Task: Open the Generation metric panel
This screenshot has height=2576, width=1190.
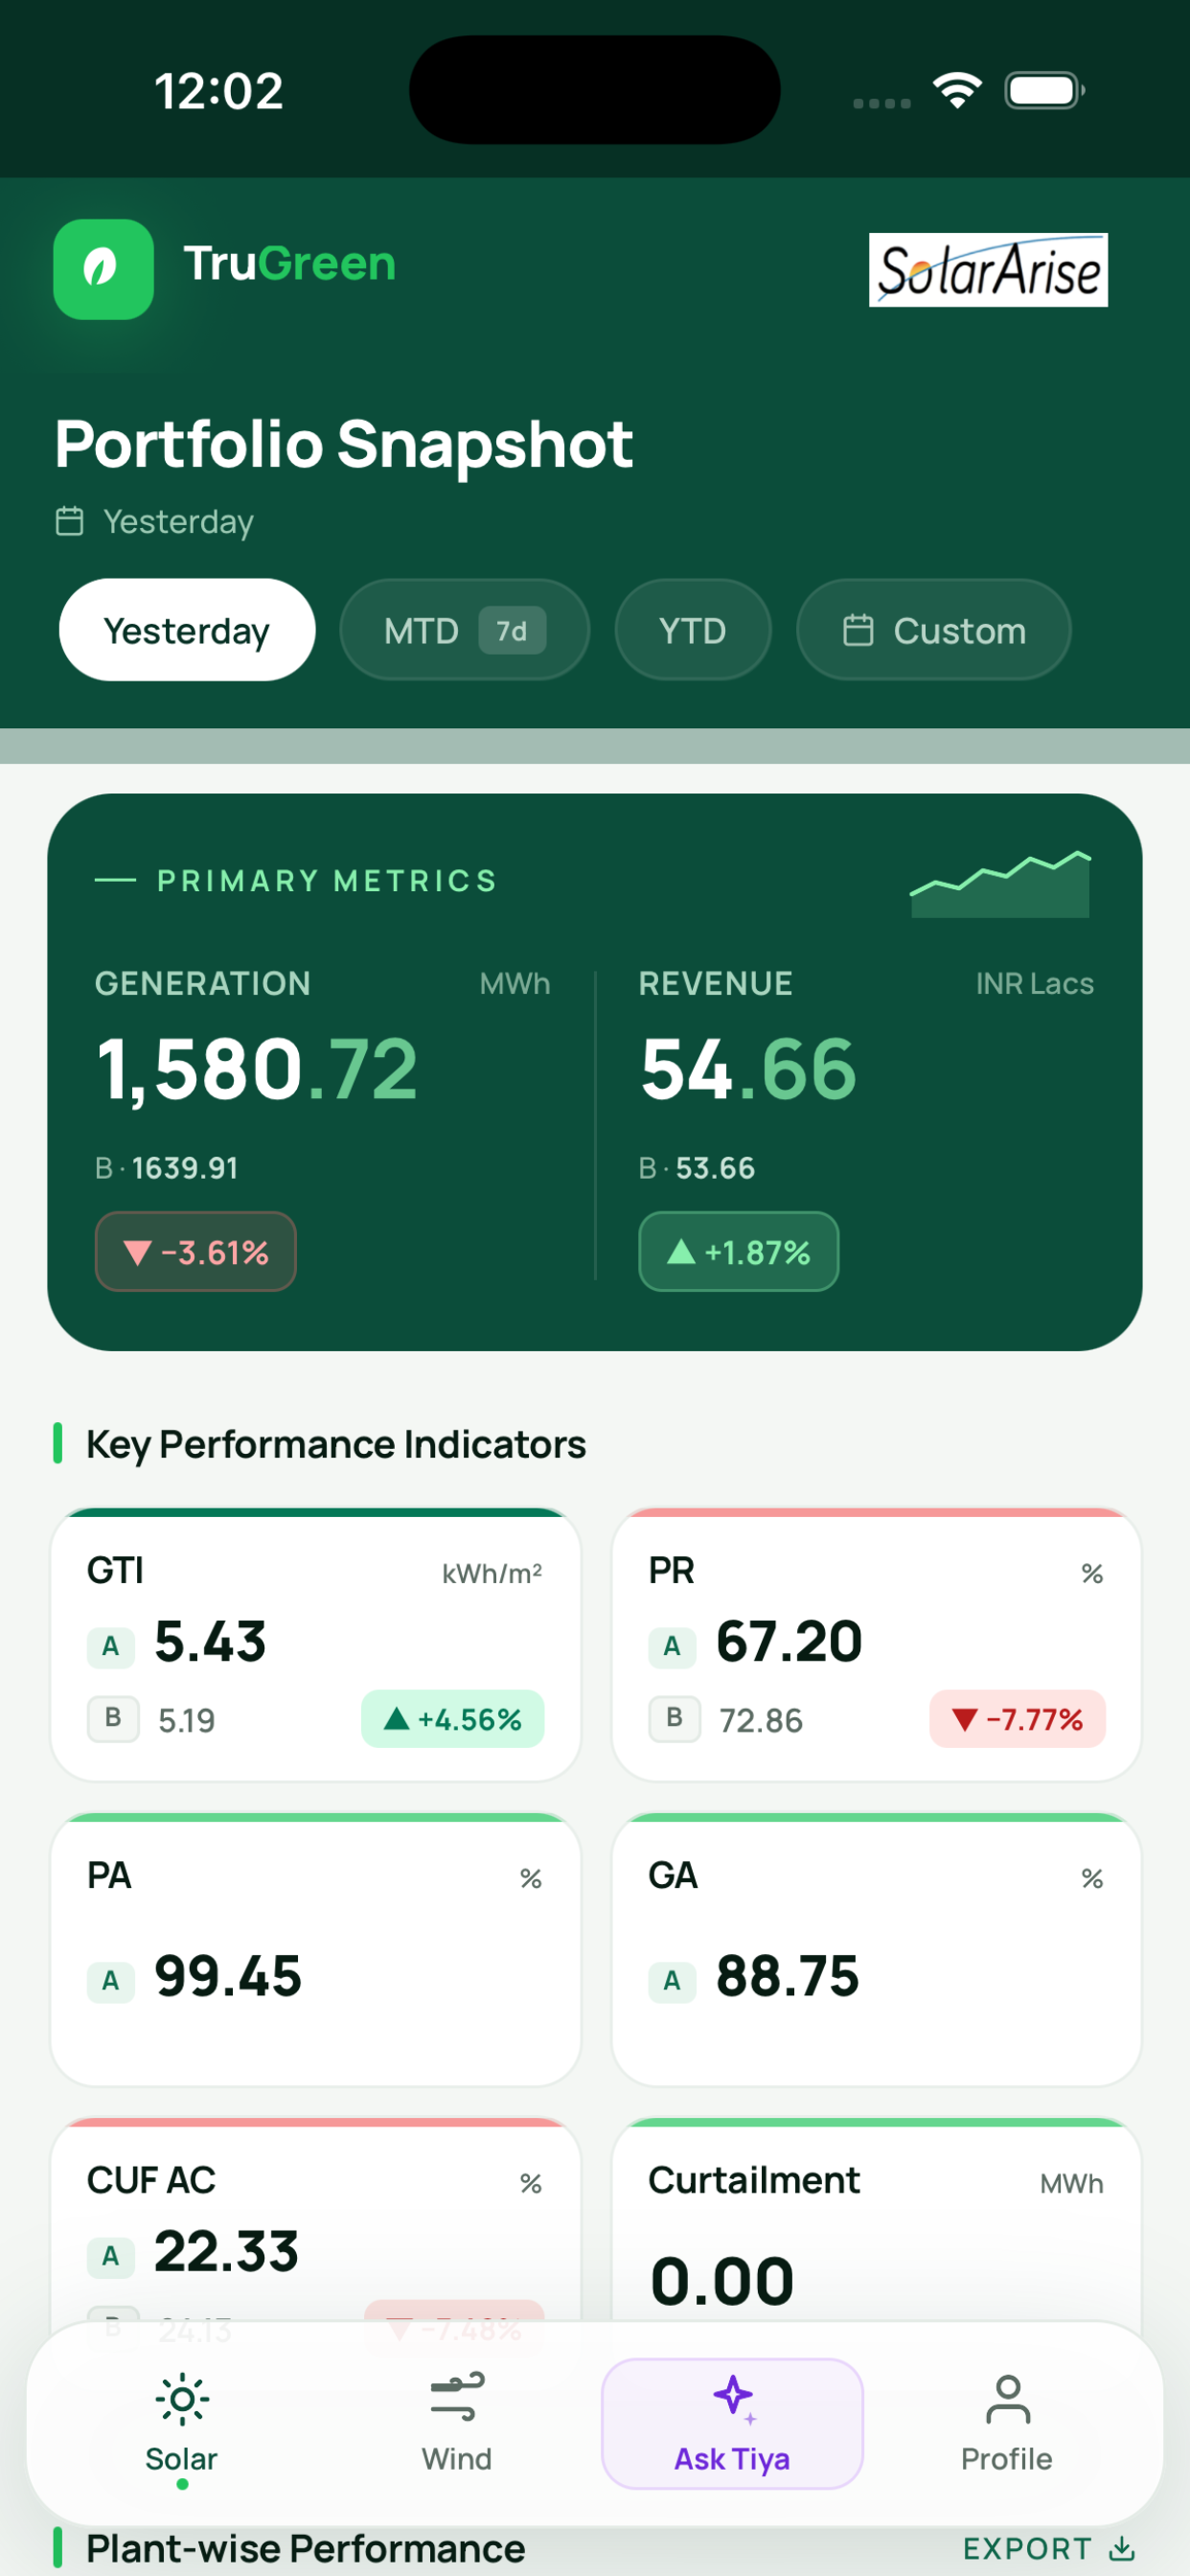Action: 322,1125
